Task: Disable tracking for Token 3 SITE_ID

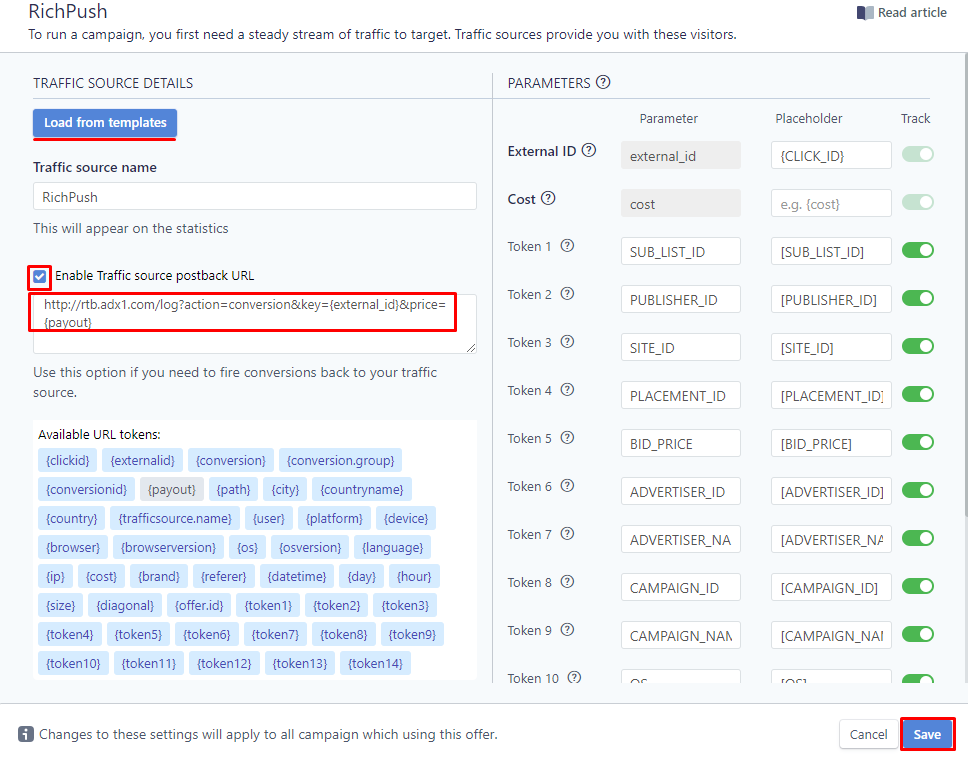Action: point(917,346)
